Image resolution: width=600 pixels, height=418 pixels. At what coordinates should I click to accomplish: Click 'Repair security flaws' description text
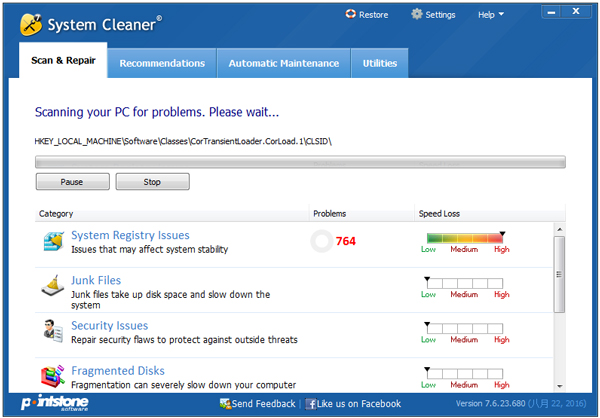(x=184, y=340)
